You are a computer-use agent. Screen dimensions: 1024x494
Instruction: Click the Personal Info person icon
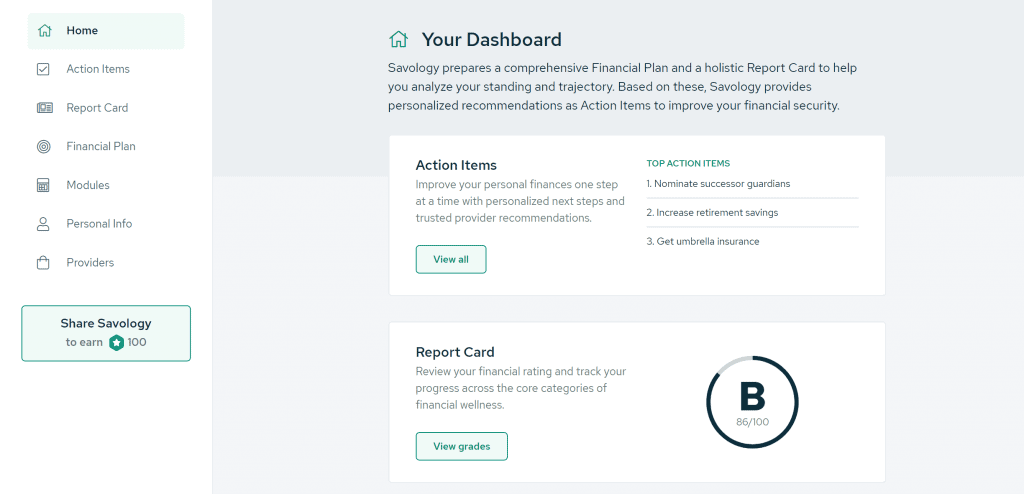pos(43,224)
